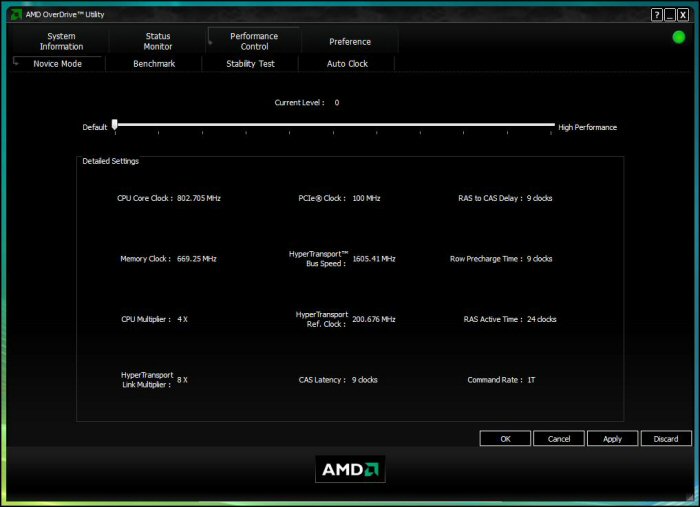Image resolution: width=700 pixels, height=507 pixels.
Task: Confirm settings with the OK button
Action: point(505,439)
